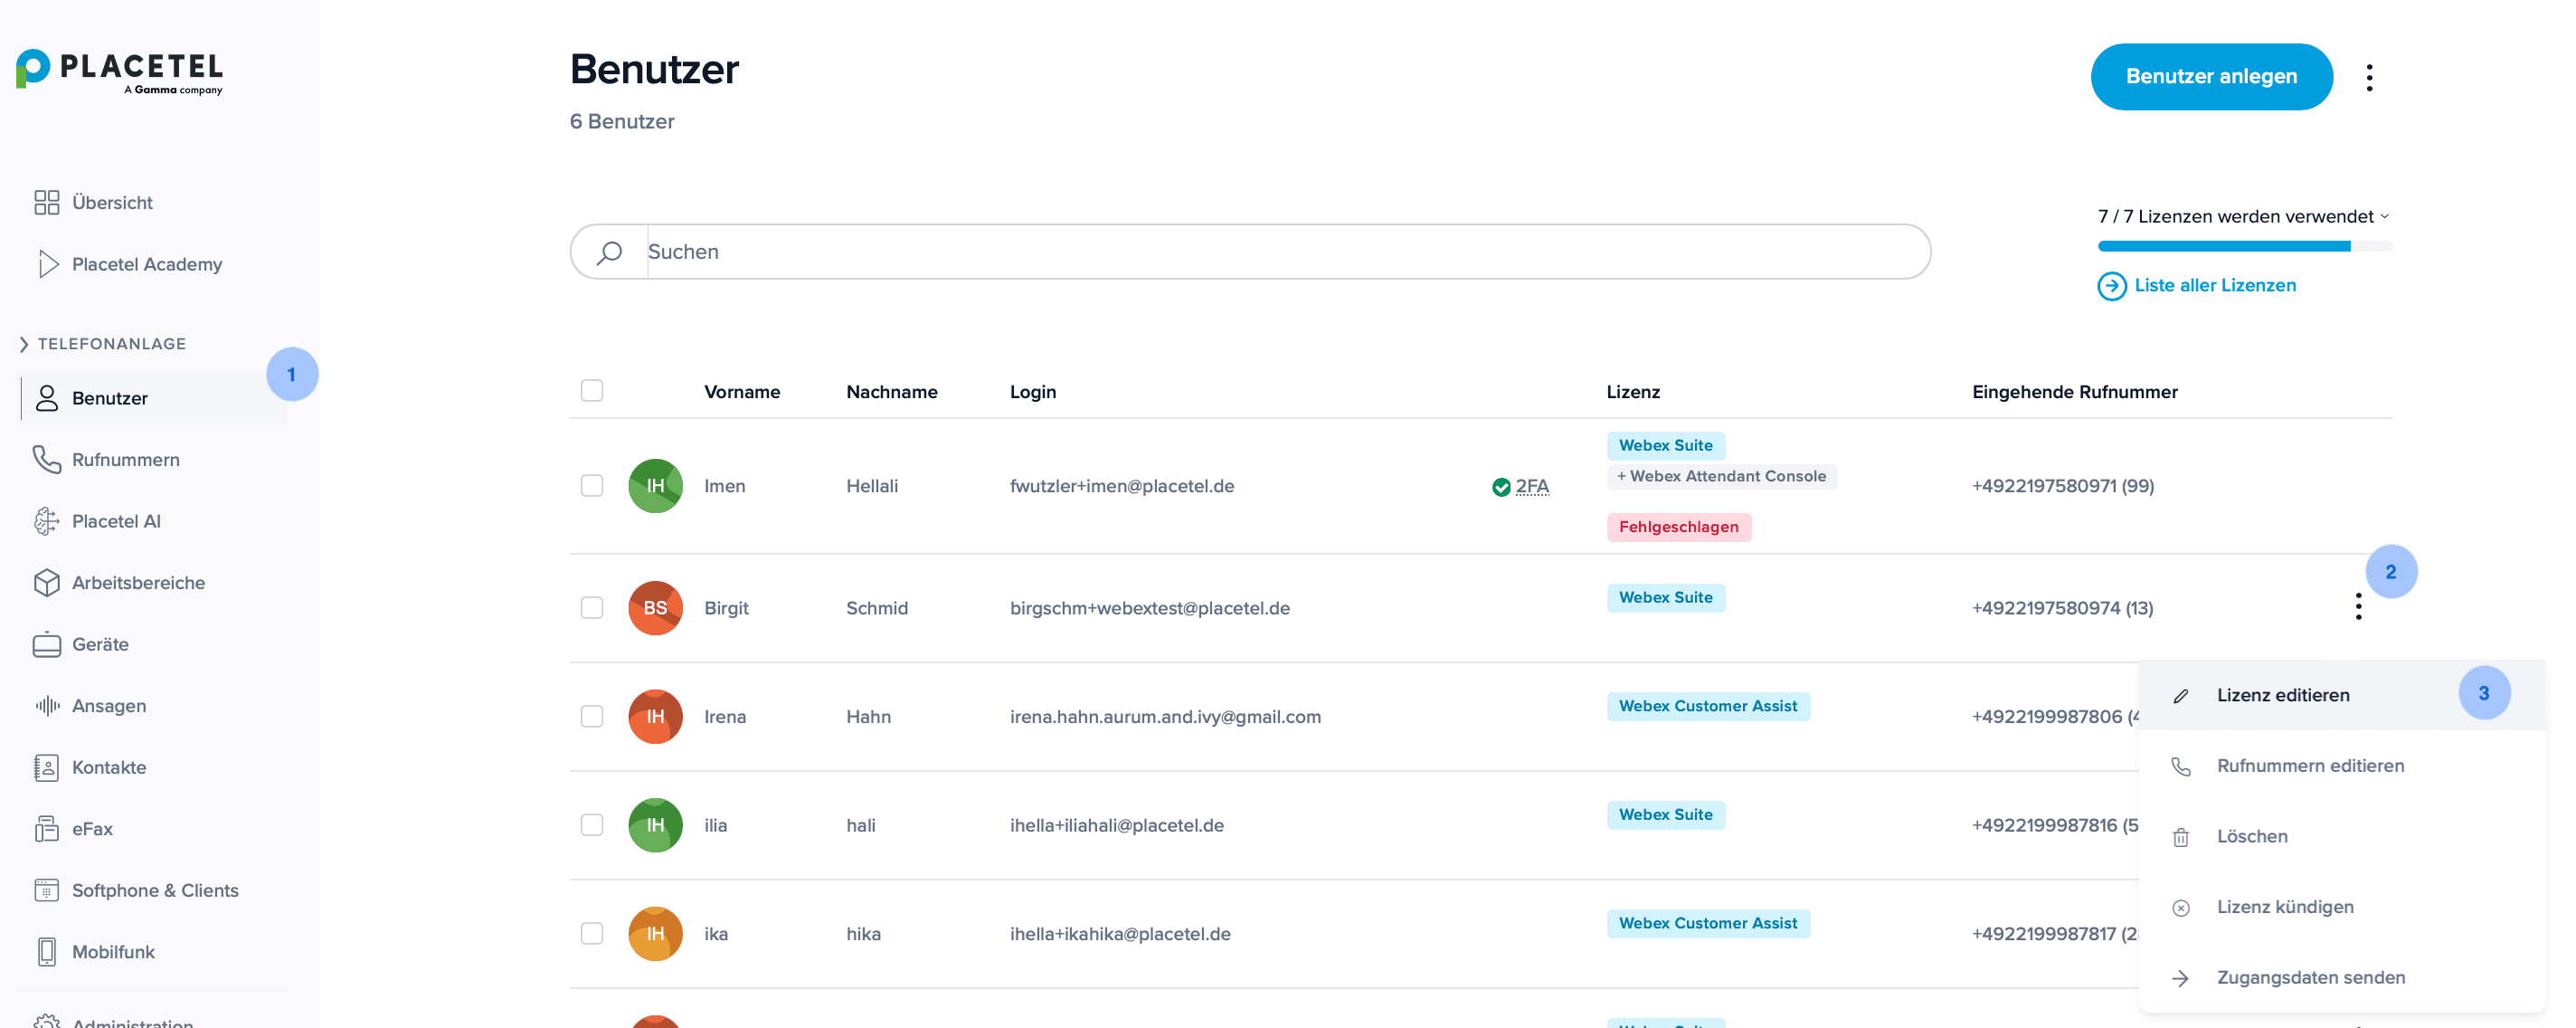Open the Mobilfunk phone icon

(46, 952)
